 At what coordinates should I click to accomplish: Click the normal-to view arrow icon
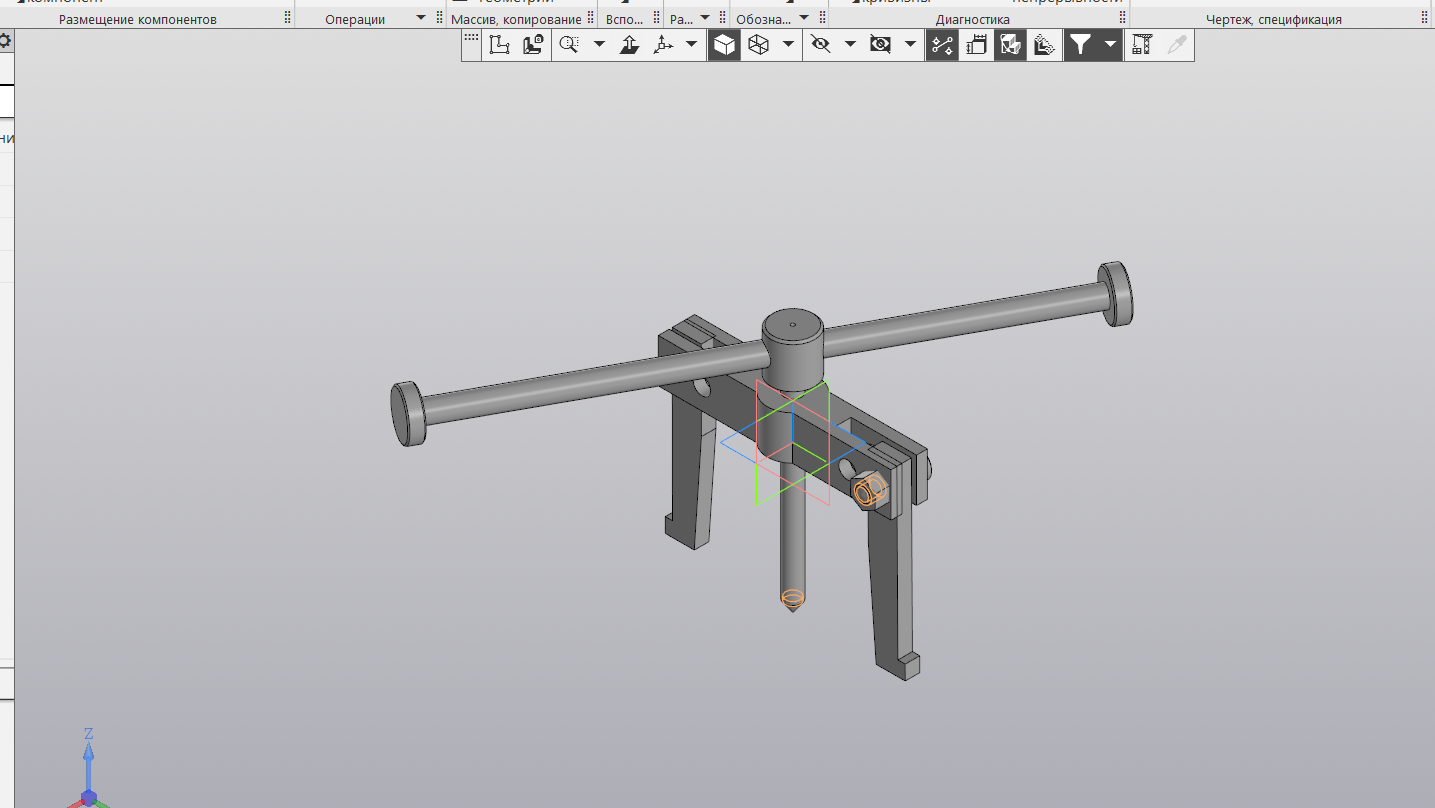click(x=629, y=44)
